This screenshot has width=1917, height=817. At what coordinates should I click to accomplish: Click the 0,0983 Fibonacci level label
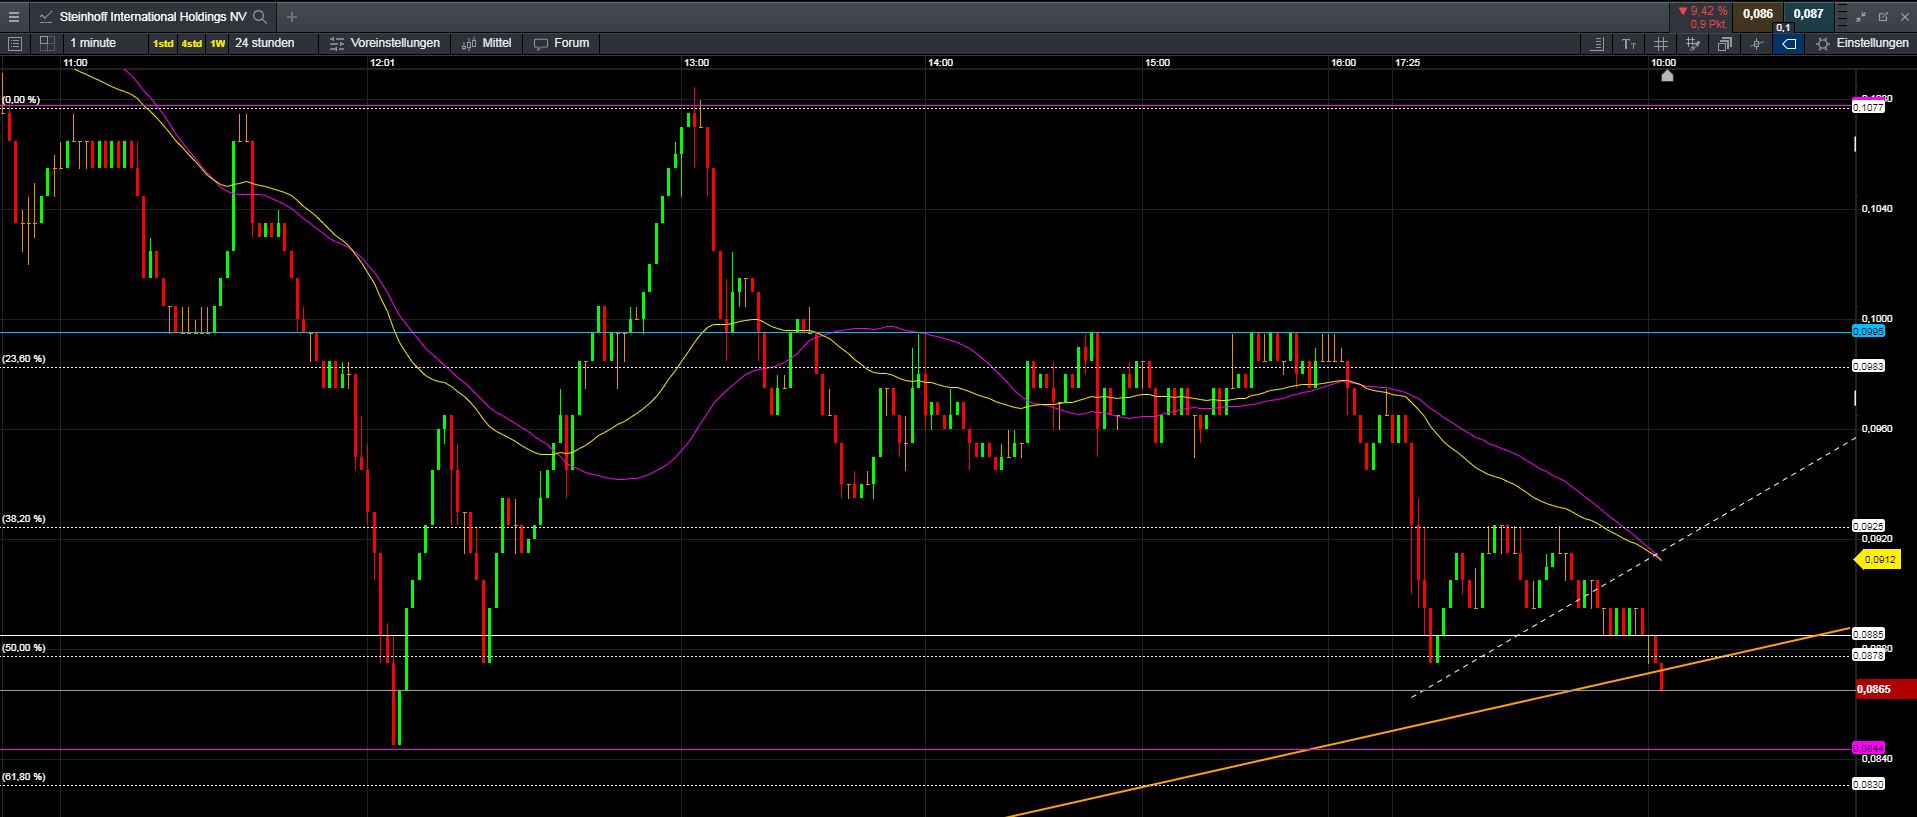click(x=1869, y=367)
